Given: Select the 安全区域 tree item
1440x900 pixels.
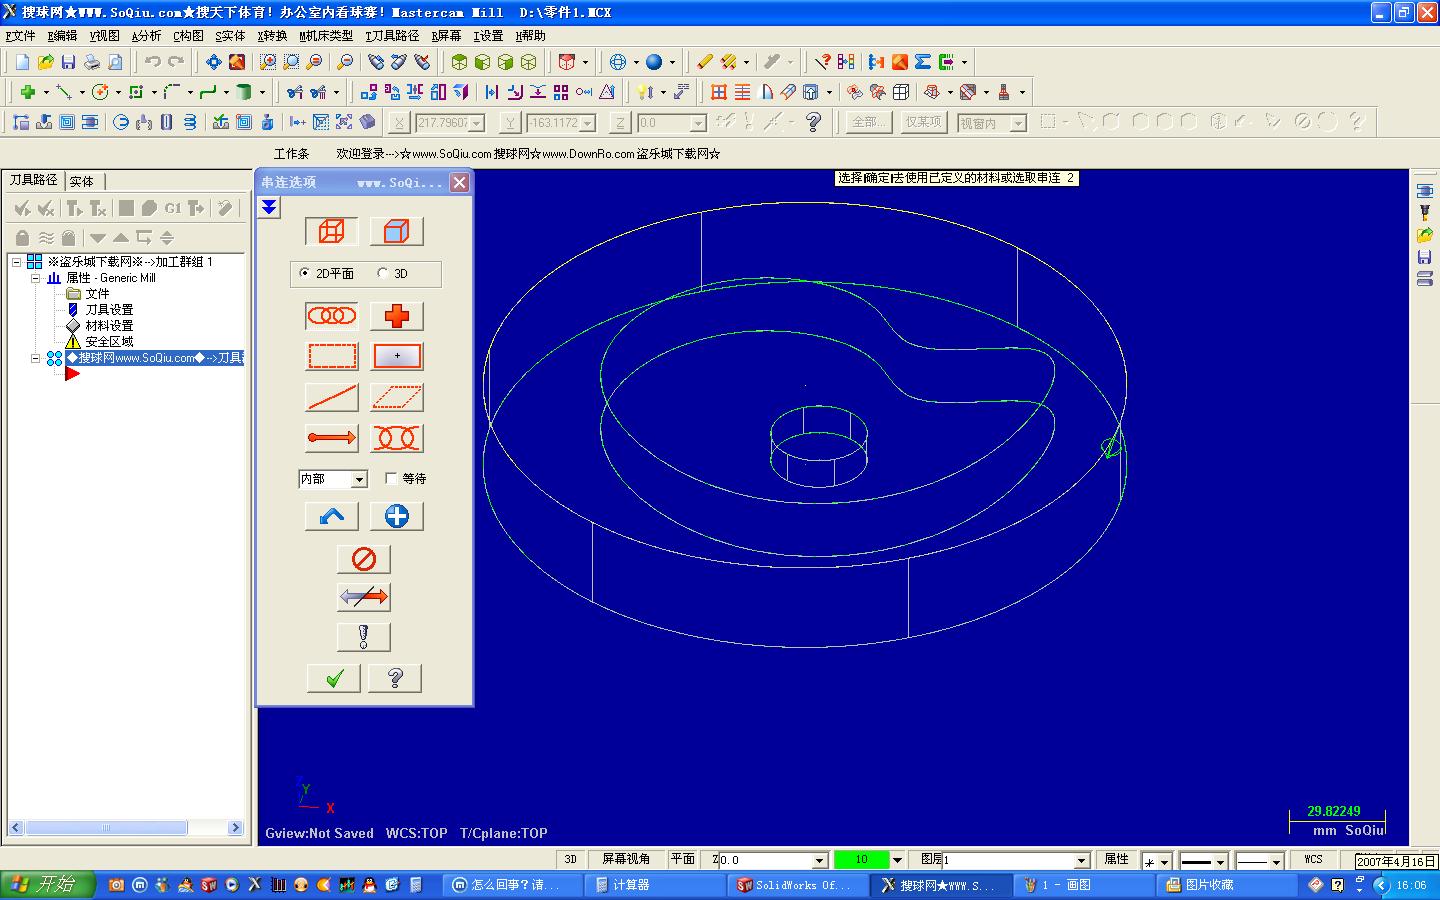Looking at the screenshot, I should point(109,342).
